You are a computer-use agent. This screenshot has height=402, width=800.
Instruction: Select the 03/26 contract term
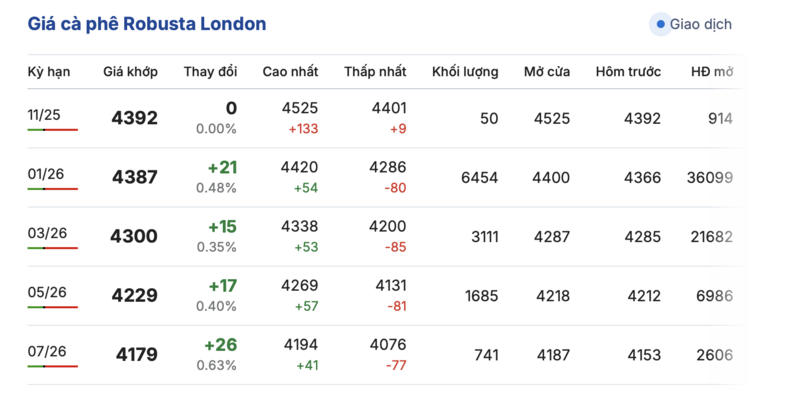(44, 232)
